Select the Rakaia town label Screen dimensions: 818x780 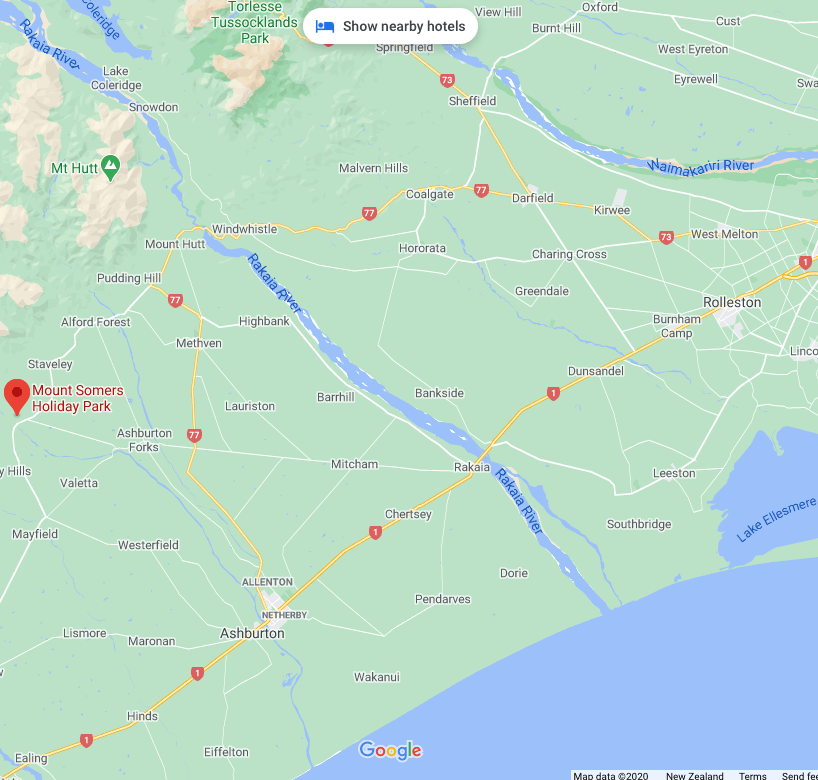pos(472,467)
